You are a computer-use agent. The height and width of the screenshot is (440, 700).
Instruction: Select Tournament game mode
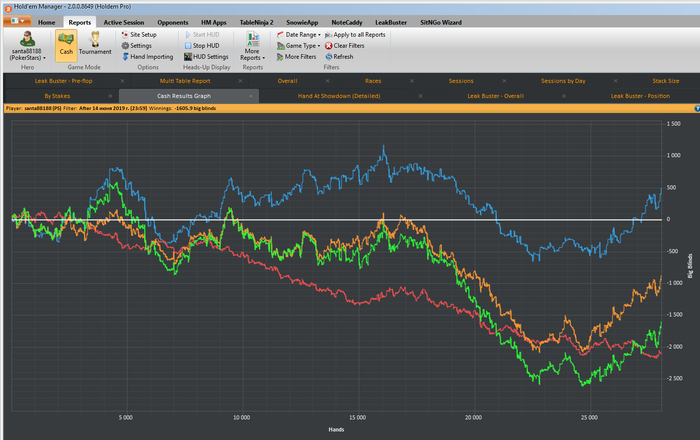(x=95, y=45)
